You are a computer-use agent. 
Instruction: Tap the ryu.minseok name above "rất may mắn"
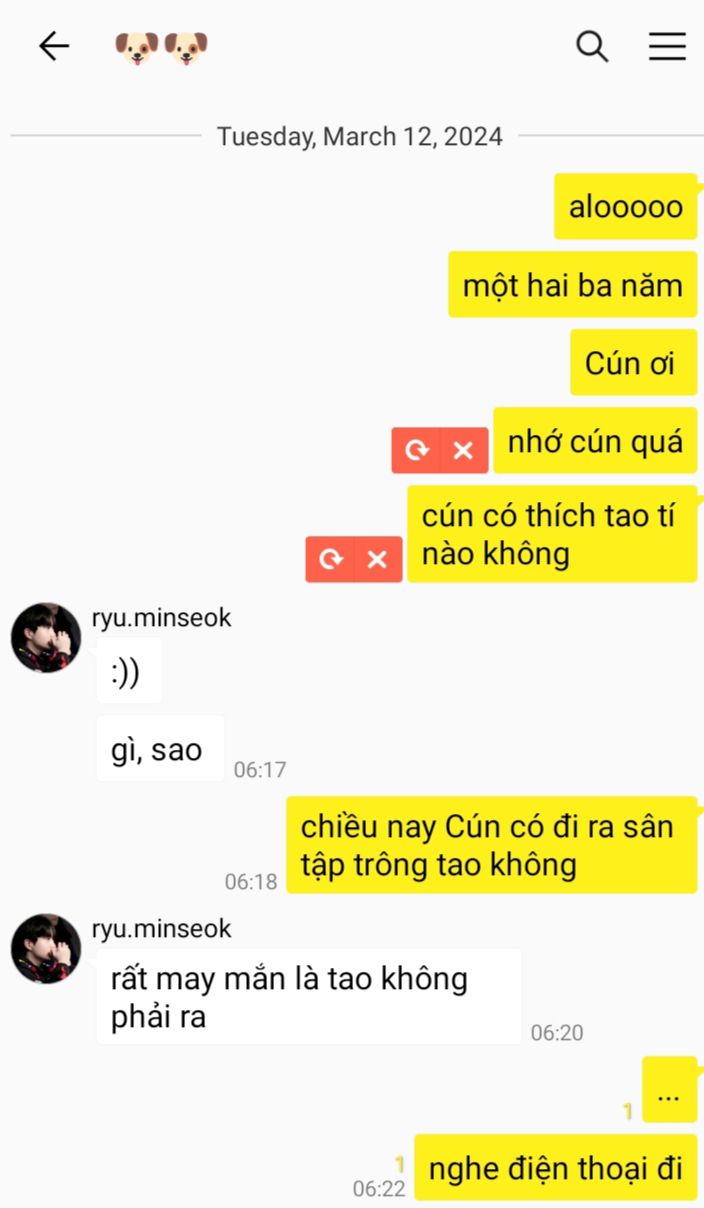pos(161,929)
